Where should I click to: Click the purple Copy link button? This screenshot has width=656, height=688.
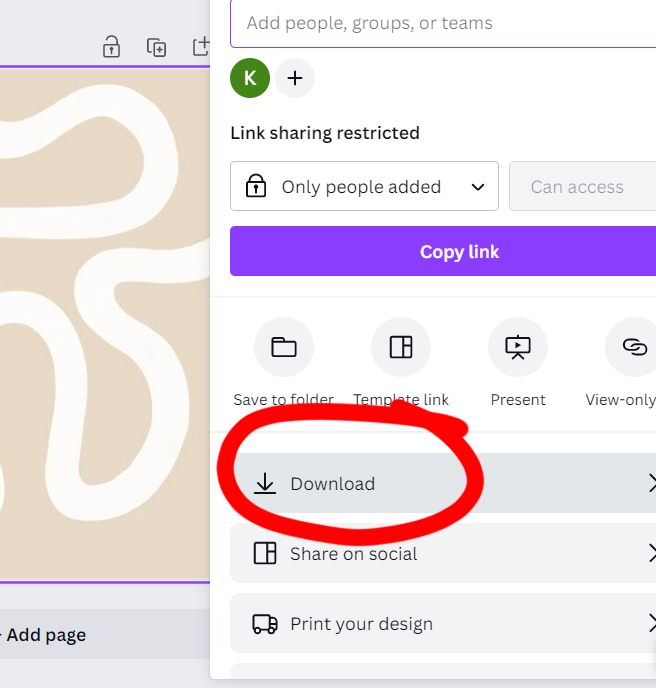(459, 252)
